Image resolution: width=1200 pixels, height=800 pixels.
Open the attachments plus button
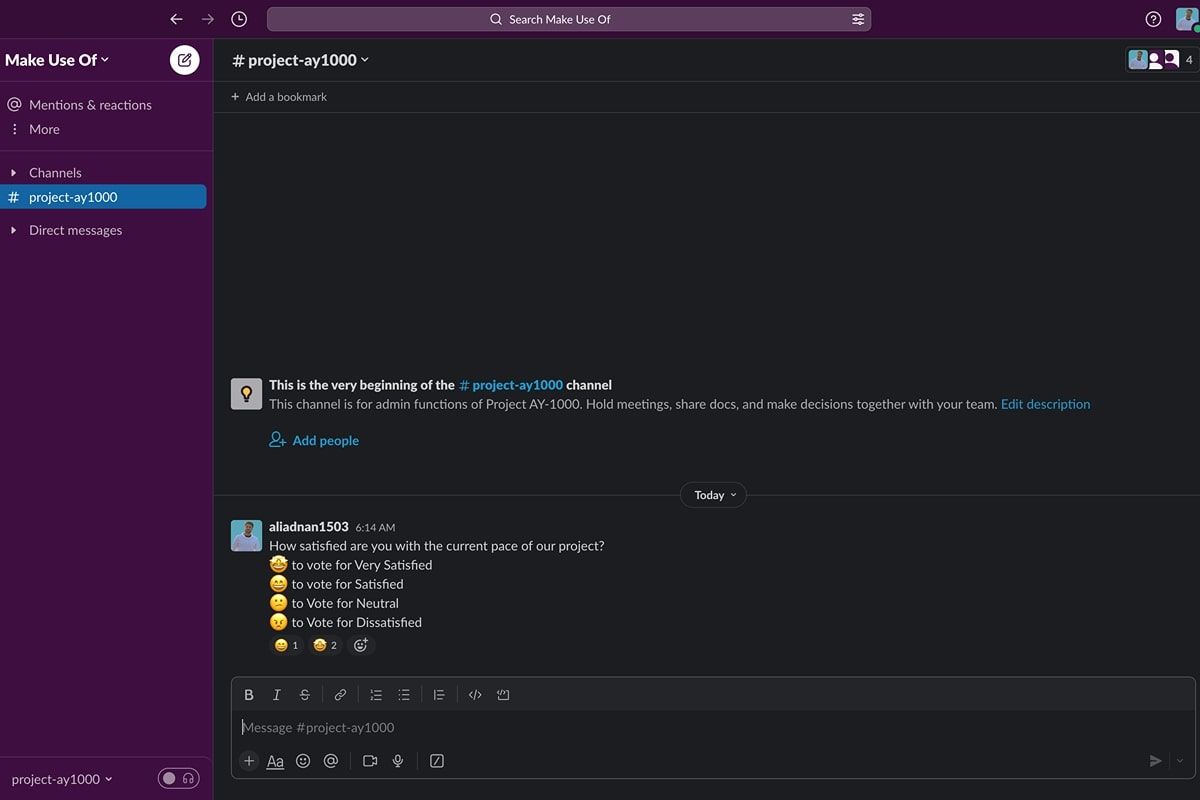click(x=249, y=761)
